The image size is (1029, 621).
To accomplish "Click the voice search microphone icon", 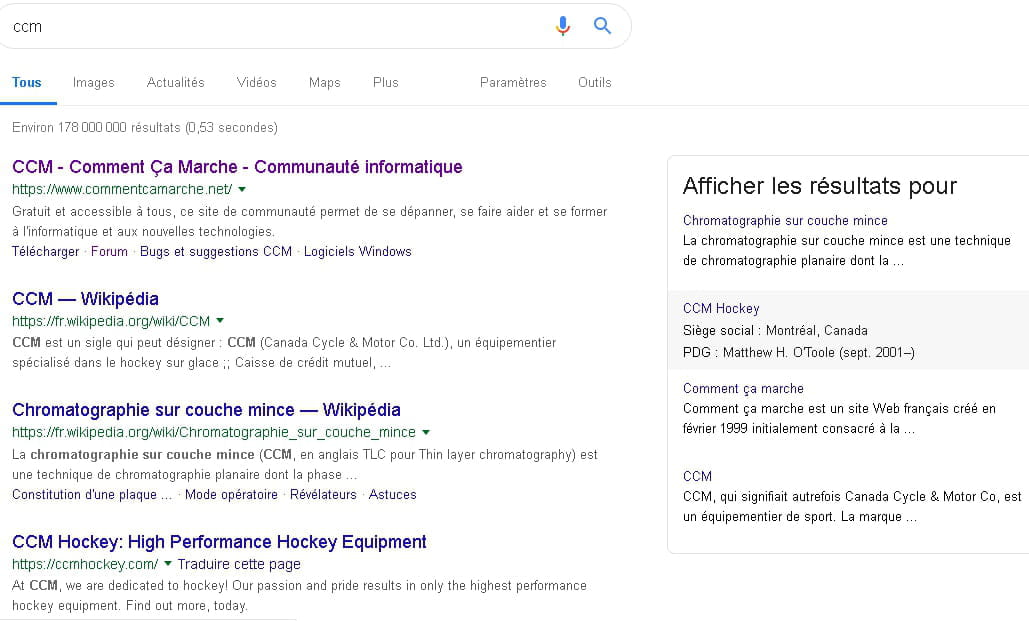I will 562,26.
